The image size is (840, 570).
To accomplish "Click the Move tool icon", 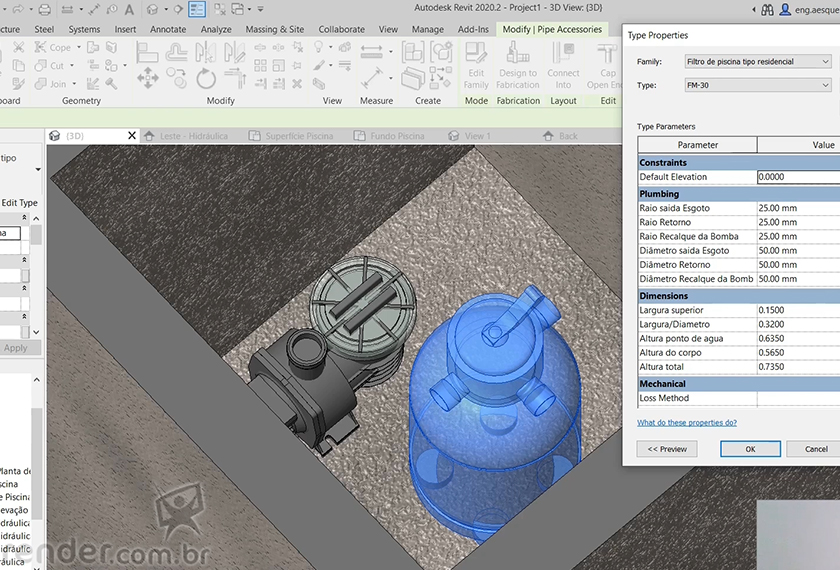I will pos(148,78).
